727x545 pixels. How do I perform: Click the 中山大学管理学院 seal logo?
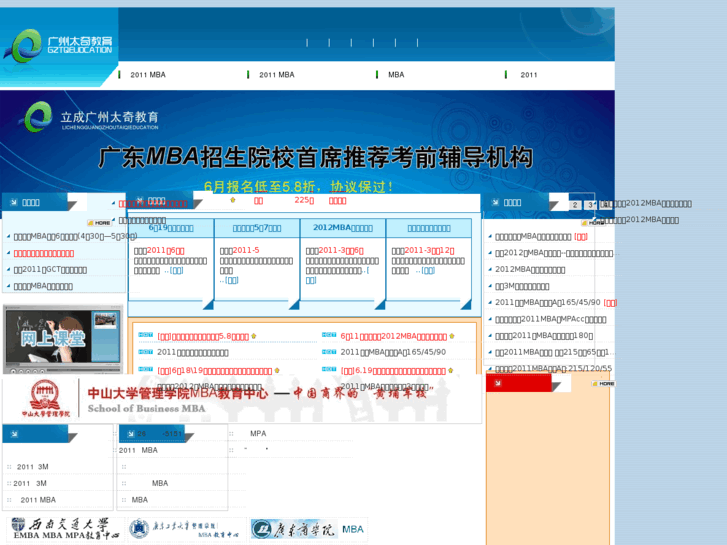pos(45,398)
